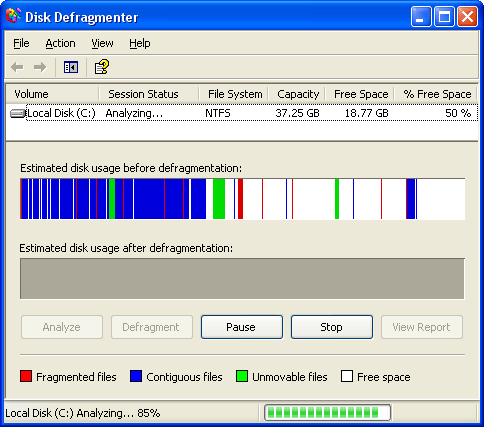
Task: Click the Estimated disk usage after defragmentation label
Action: 126,248
